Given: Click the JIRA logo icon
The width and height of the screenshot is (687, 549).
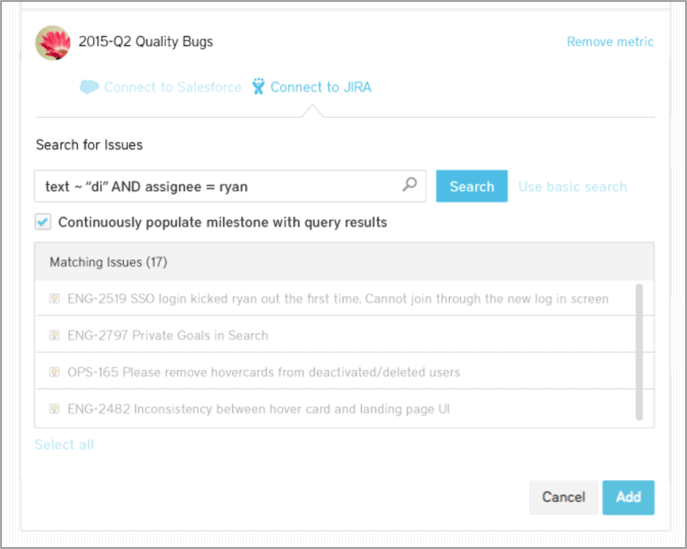Looking at the screenshot, I should [x=259, y=87].
